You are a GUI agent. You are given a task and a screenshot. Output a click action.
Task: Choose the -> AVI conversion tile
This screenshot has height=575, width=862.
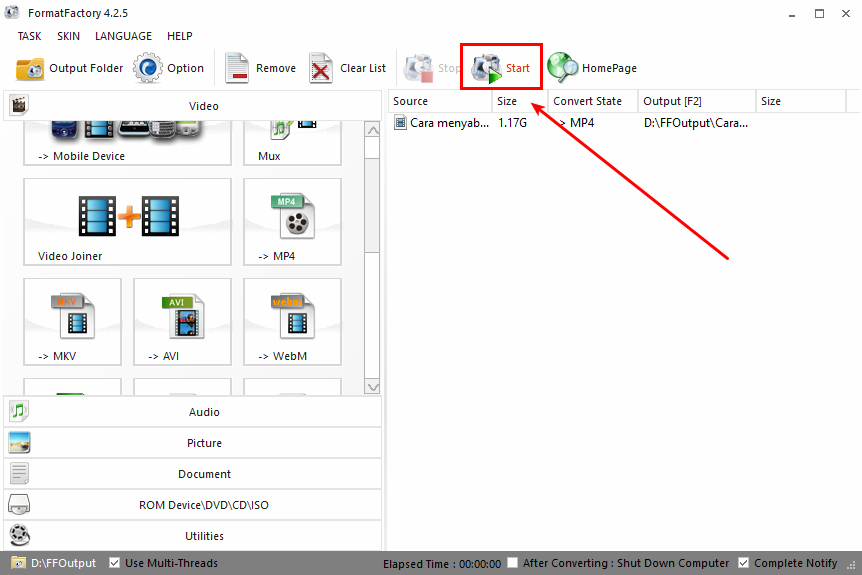tap(182, 322)
